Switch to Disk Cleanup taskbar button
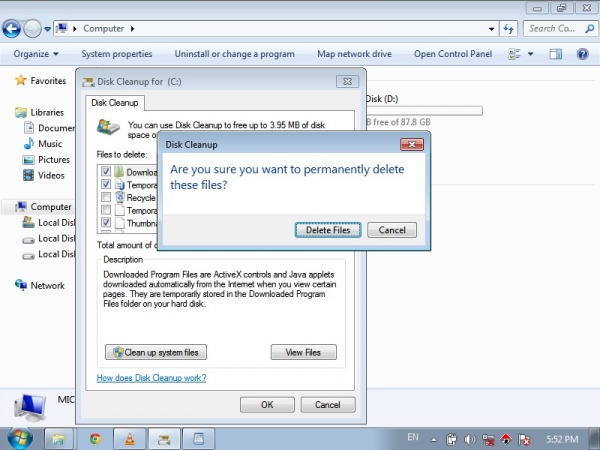Screen dimensions: 600x450 (x=164, y=439)
